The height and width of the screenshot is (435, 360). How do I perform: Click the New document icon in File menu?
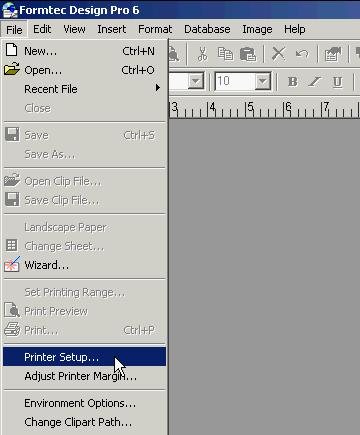[12, 50]
